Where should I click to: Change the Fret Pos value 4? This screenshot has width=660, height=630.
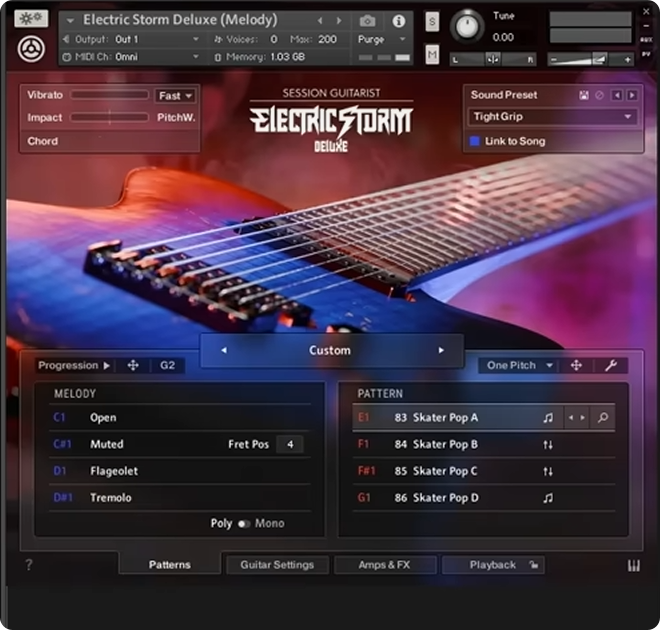pos(290,444)
